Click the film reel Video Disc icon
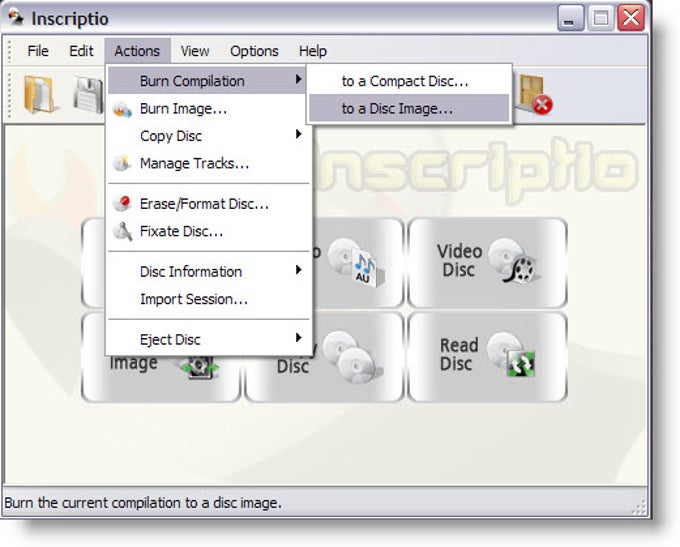Screen dimensions: 680x547 514,262
